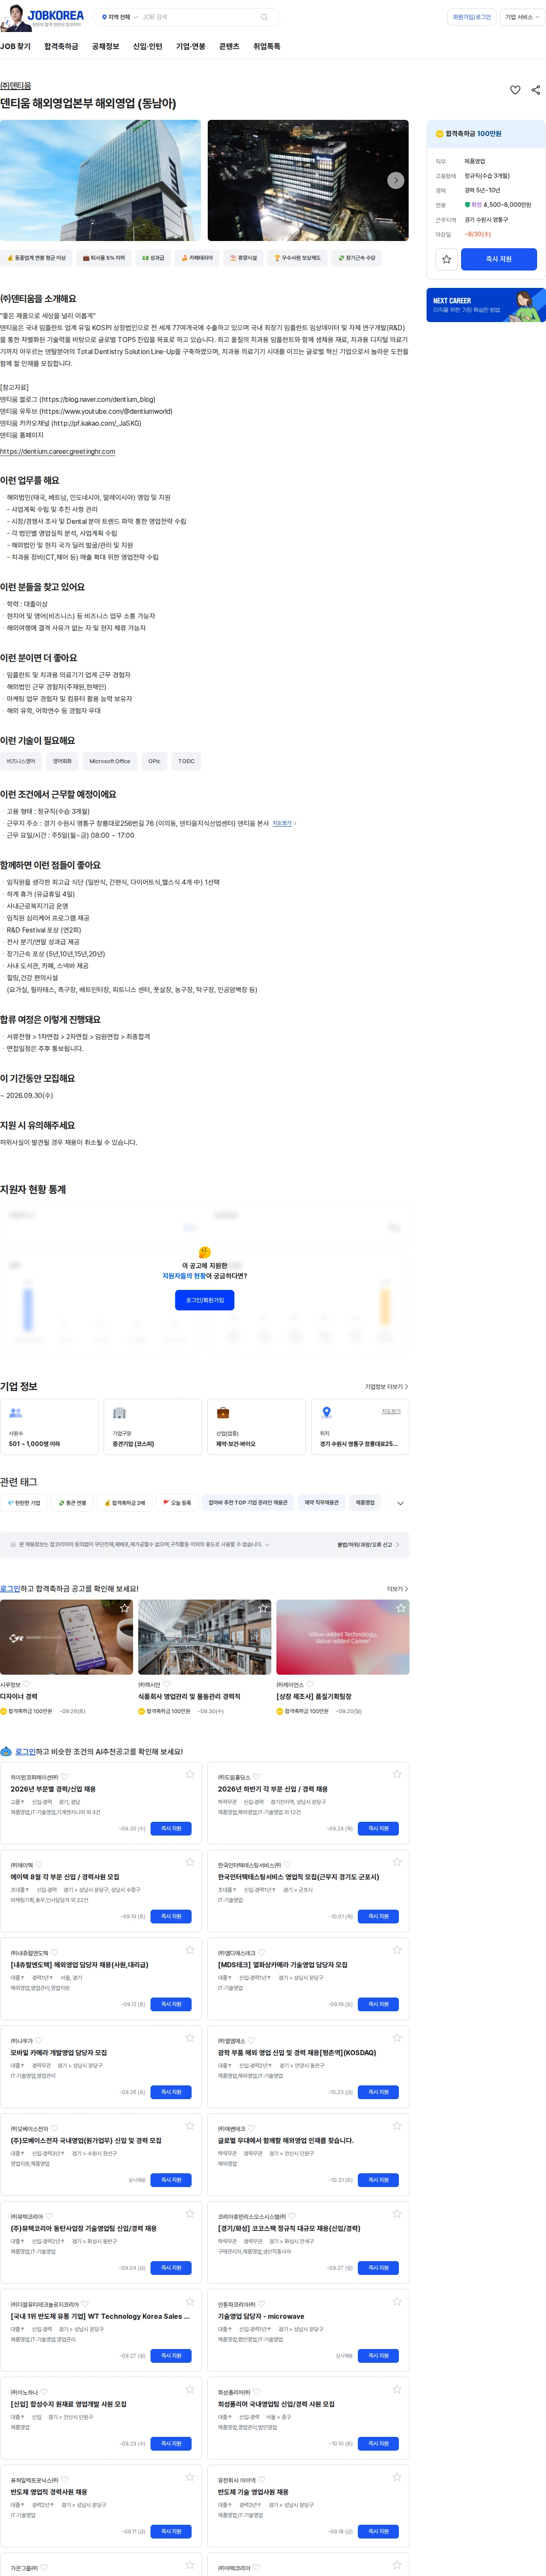Open the JOB 찾기 menu

[x=15, y=46]
